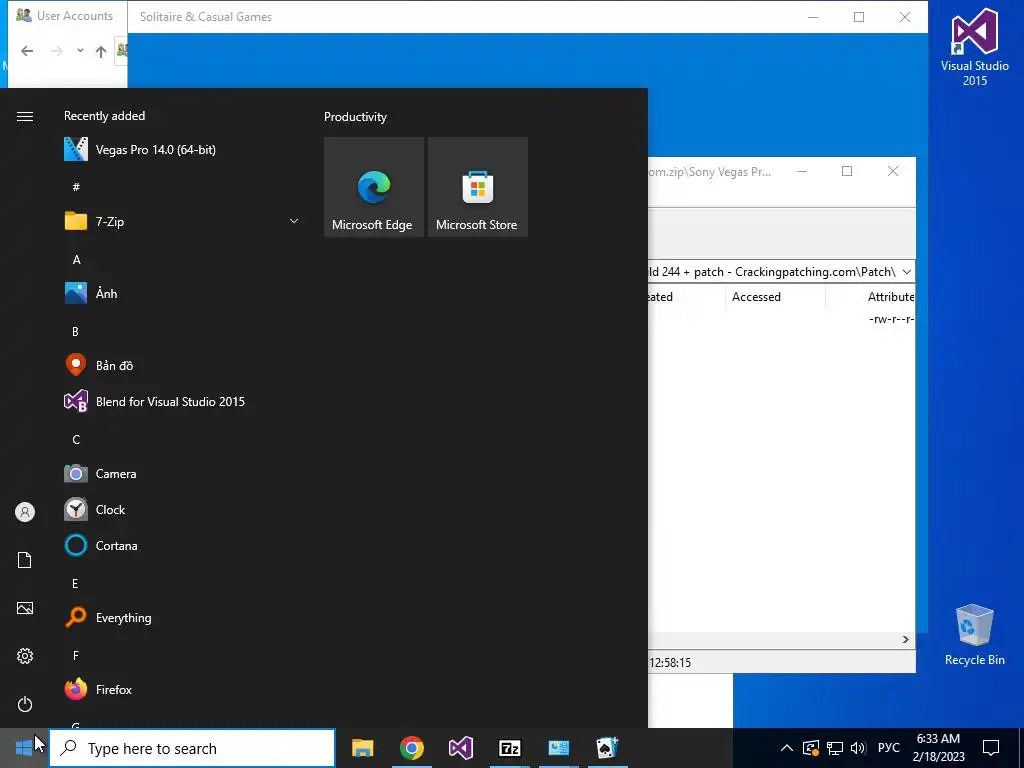Viewport: 1024px width, 768px height.
Task: Click the Power button in Start
Action: click(x=25, y=704)
